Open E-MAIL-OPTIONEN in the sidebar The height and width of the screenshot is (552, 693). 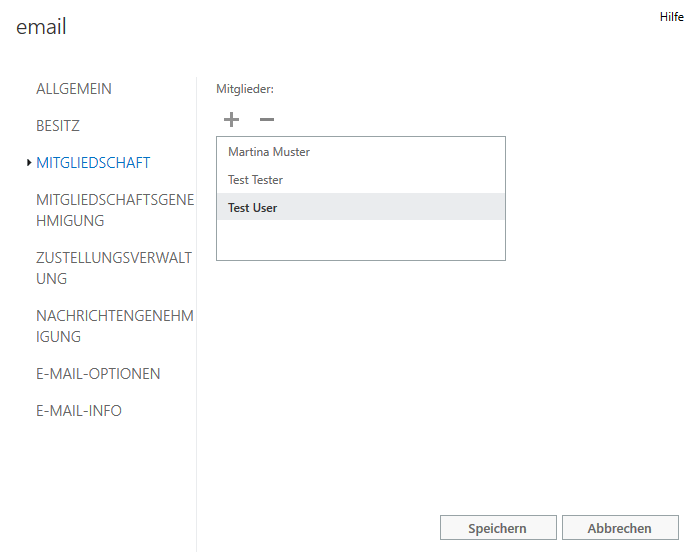click(98, 374)
